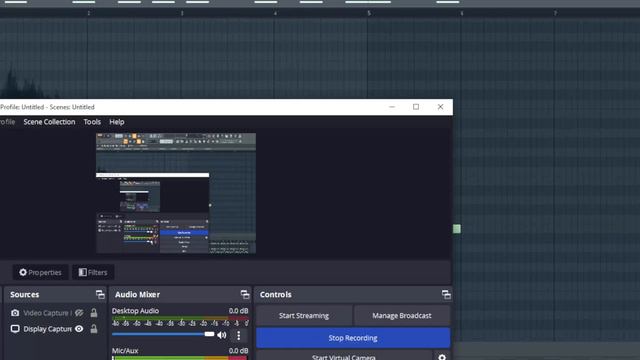Toggle lock on Video Capture source
The image size is (640, 360).
94,313
